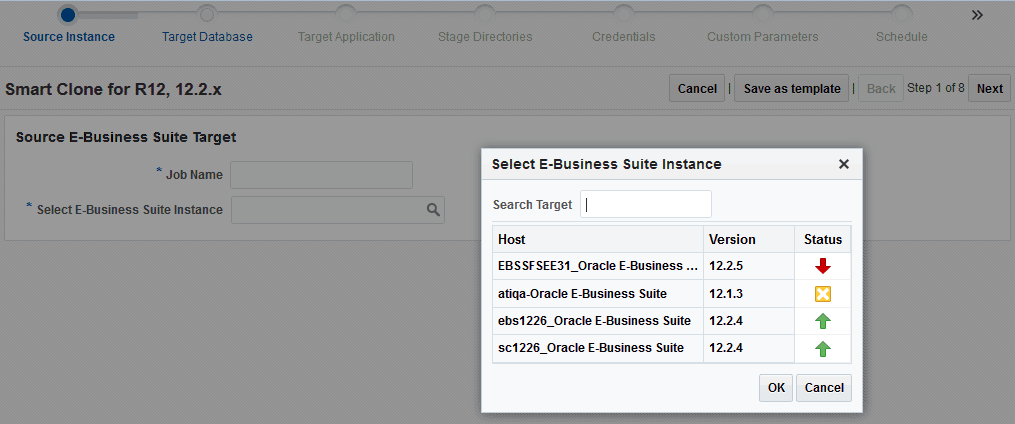Click version 12.2.4 cell for sc1226
The height and width of the screenshot is (424, 1015).
(x=749, y=349)
